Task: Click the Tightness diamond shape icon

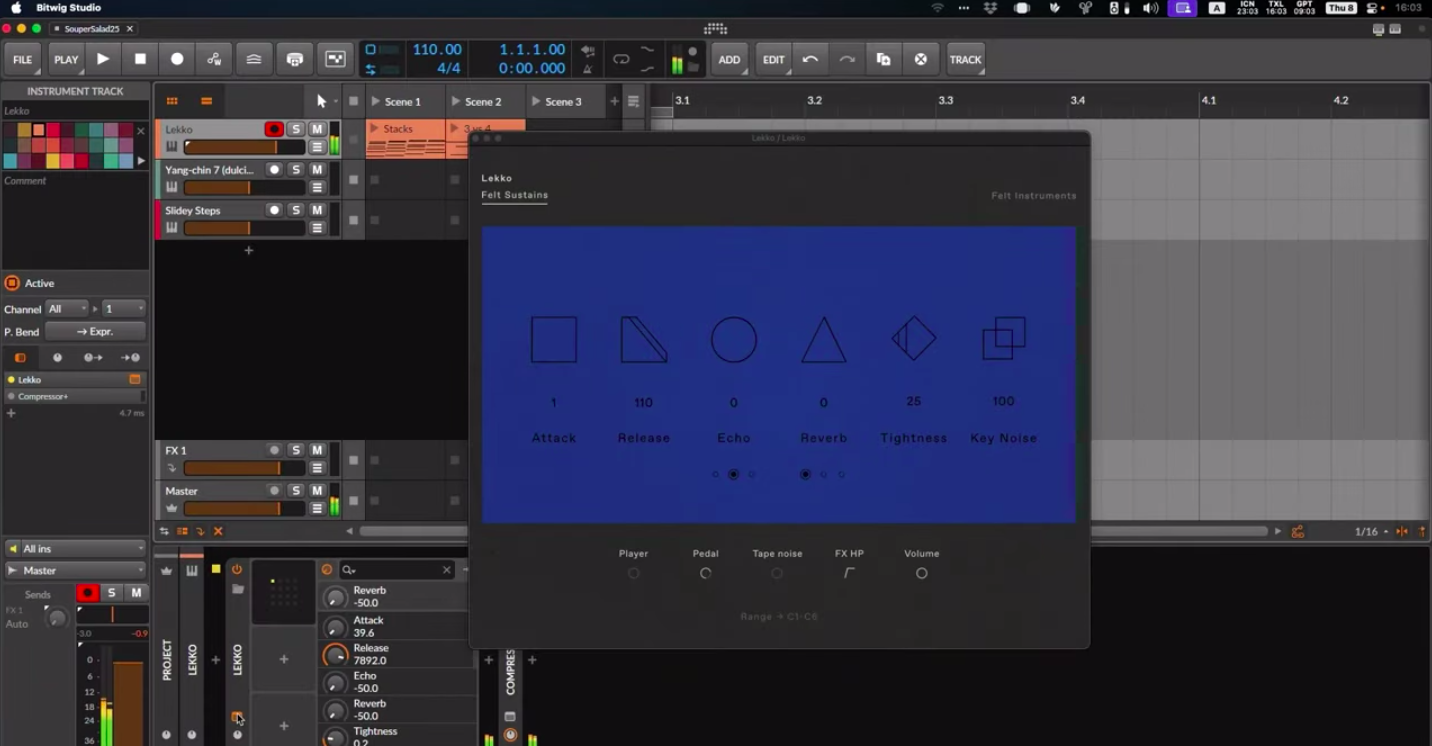Action: click(x=913, y=339)
